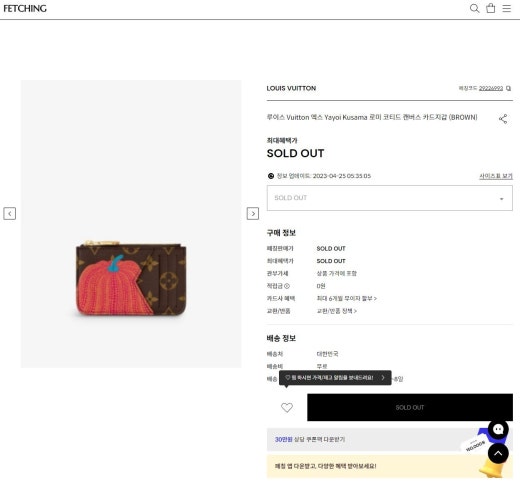Click the view size guide link

pyautogui.click(x=496, y=176)
